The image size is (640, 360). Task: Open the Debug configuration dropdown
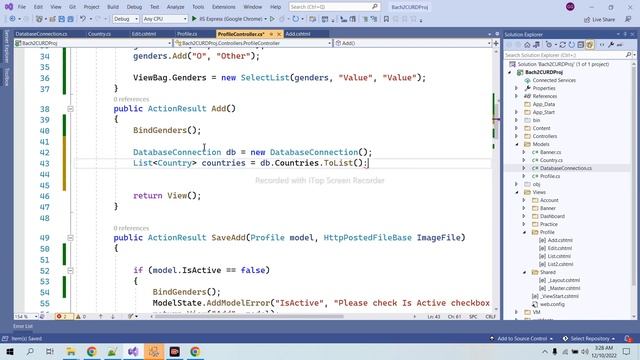(125, 19)
